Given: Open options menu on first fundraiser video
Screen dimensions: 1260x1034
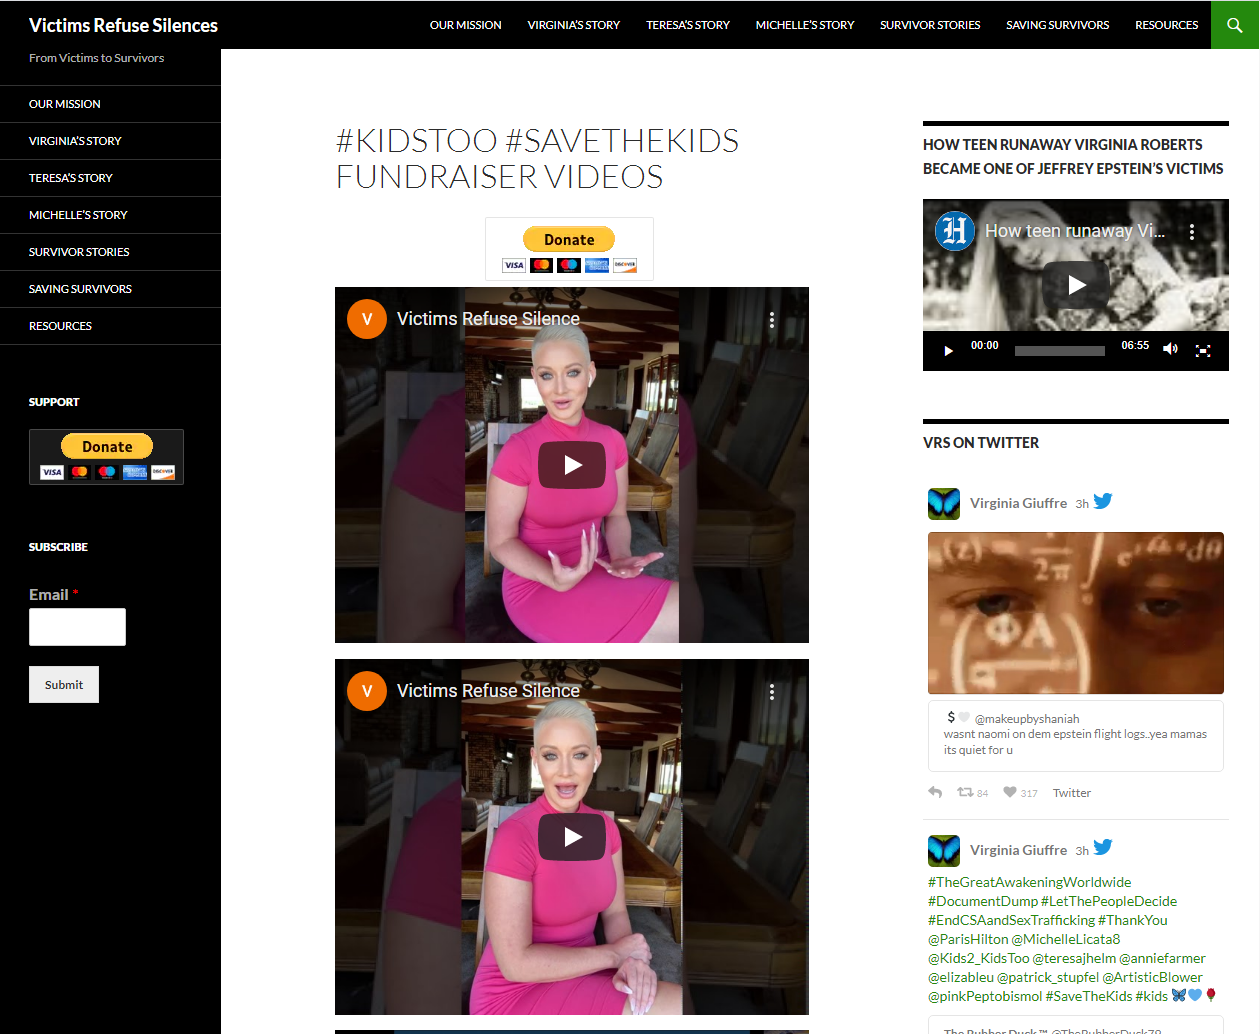Looking at the screenshot, I should [x=772, y=320].
